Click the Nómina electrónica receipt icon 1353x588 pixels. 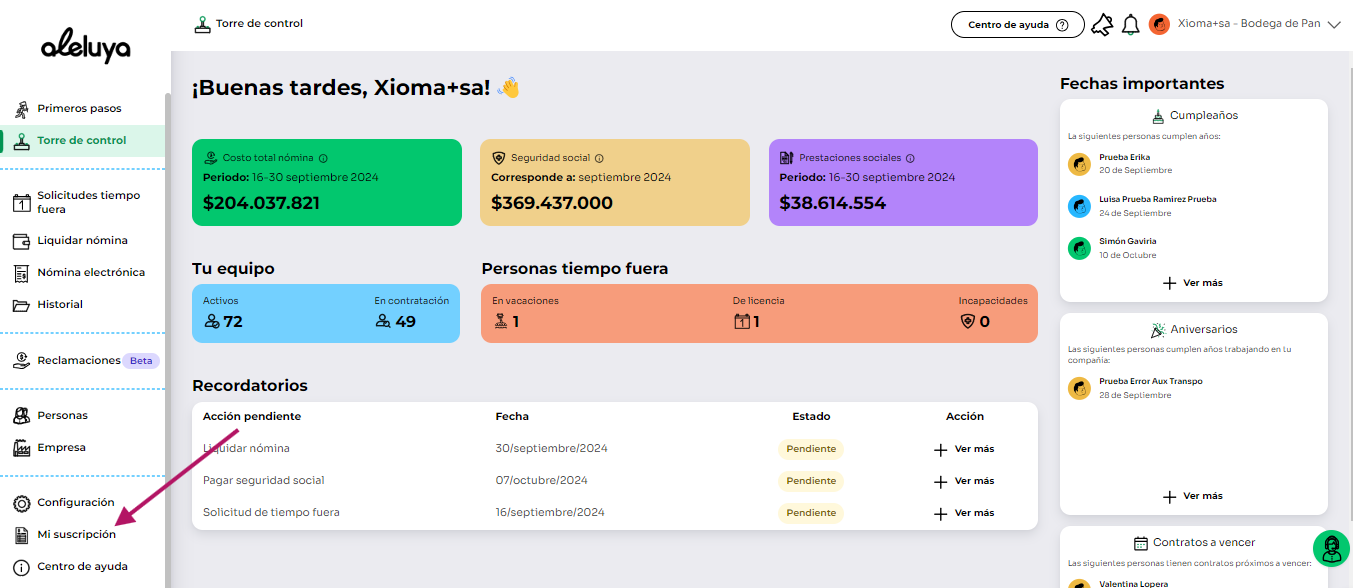(21, 273)
